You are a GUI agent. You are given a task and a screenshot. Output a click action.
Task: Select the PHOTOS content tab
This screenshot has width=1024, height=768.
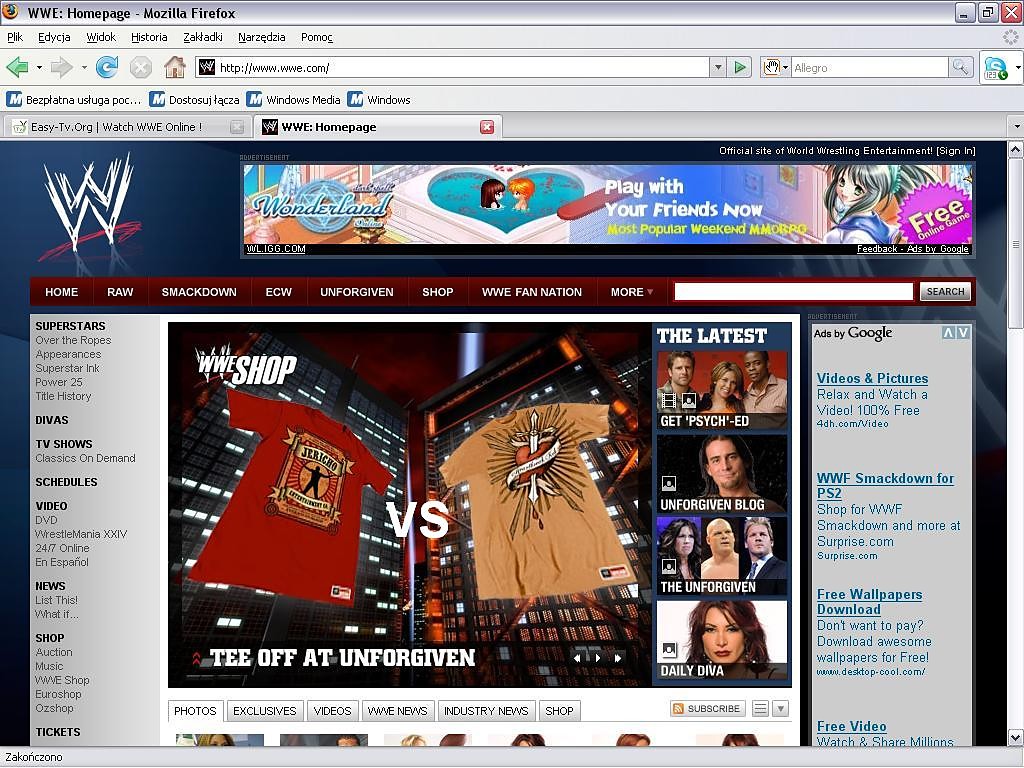tap(195, 711)
